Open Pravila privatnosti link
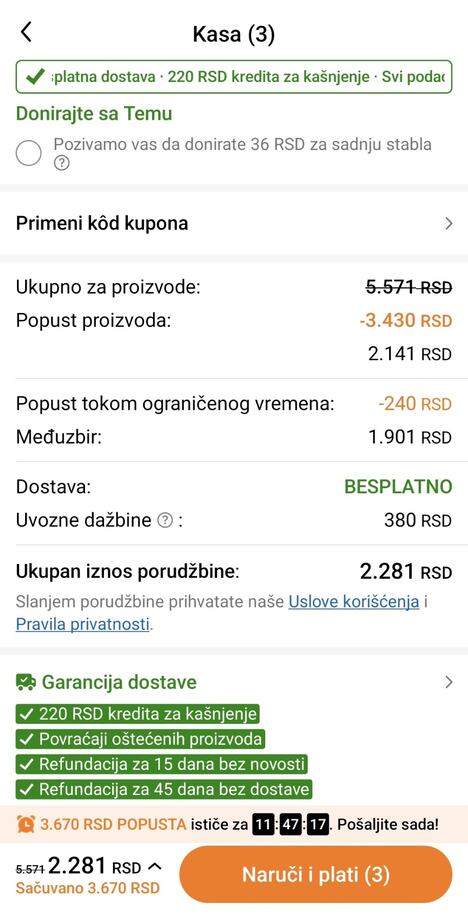Viewport: 468px width, 922px height. [x=83, y=624]
